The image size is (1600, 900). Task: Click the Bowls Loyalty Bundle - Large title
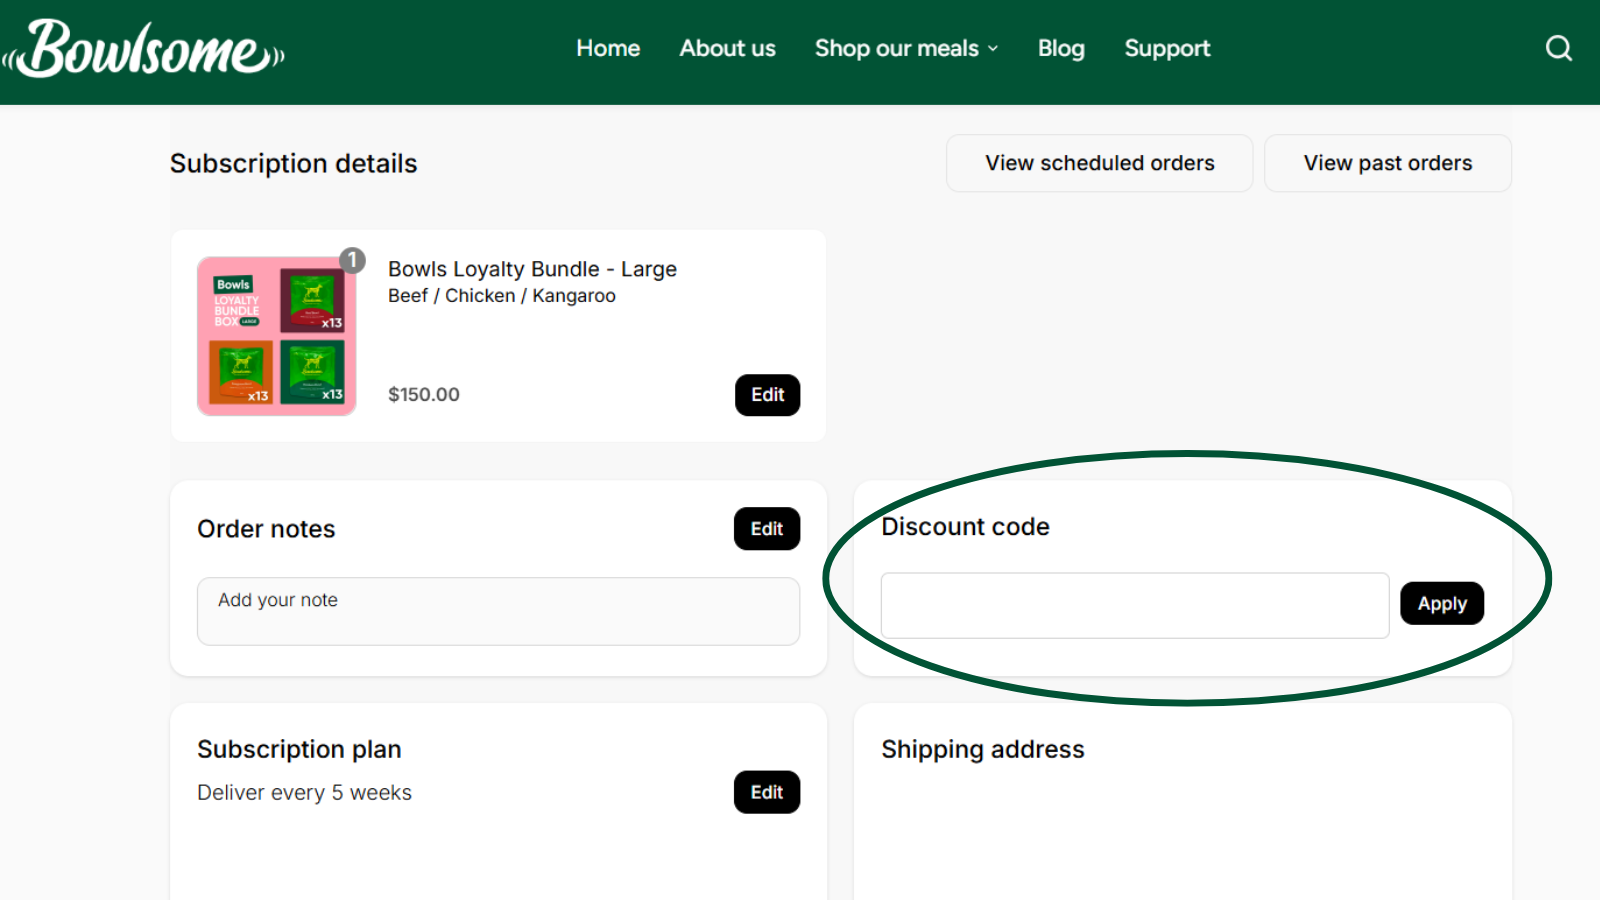point(532,269)
